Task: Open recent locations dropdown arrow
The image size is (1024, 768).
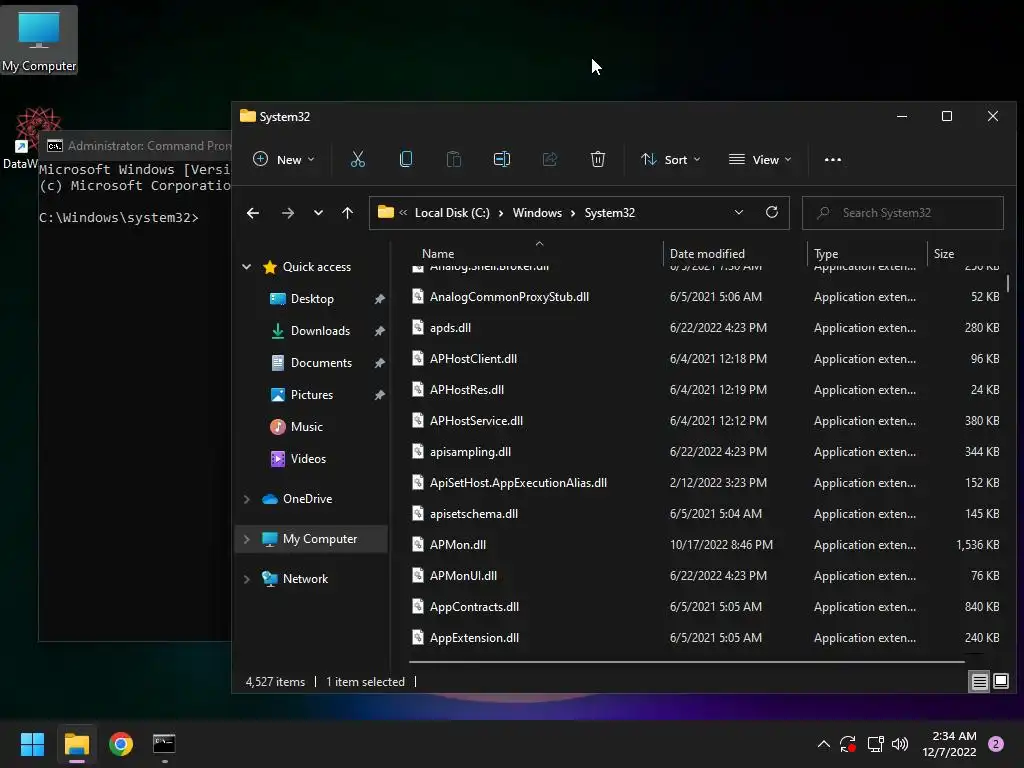Action: pyautogui.click(x=318, y=213)
